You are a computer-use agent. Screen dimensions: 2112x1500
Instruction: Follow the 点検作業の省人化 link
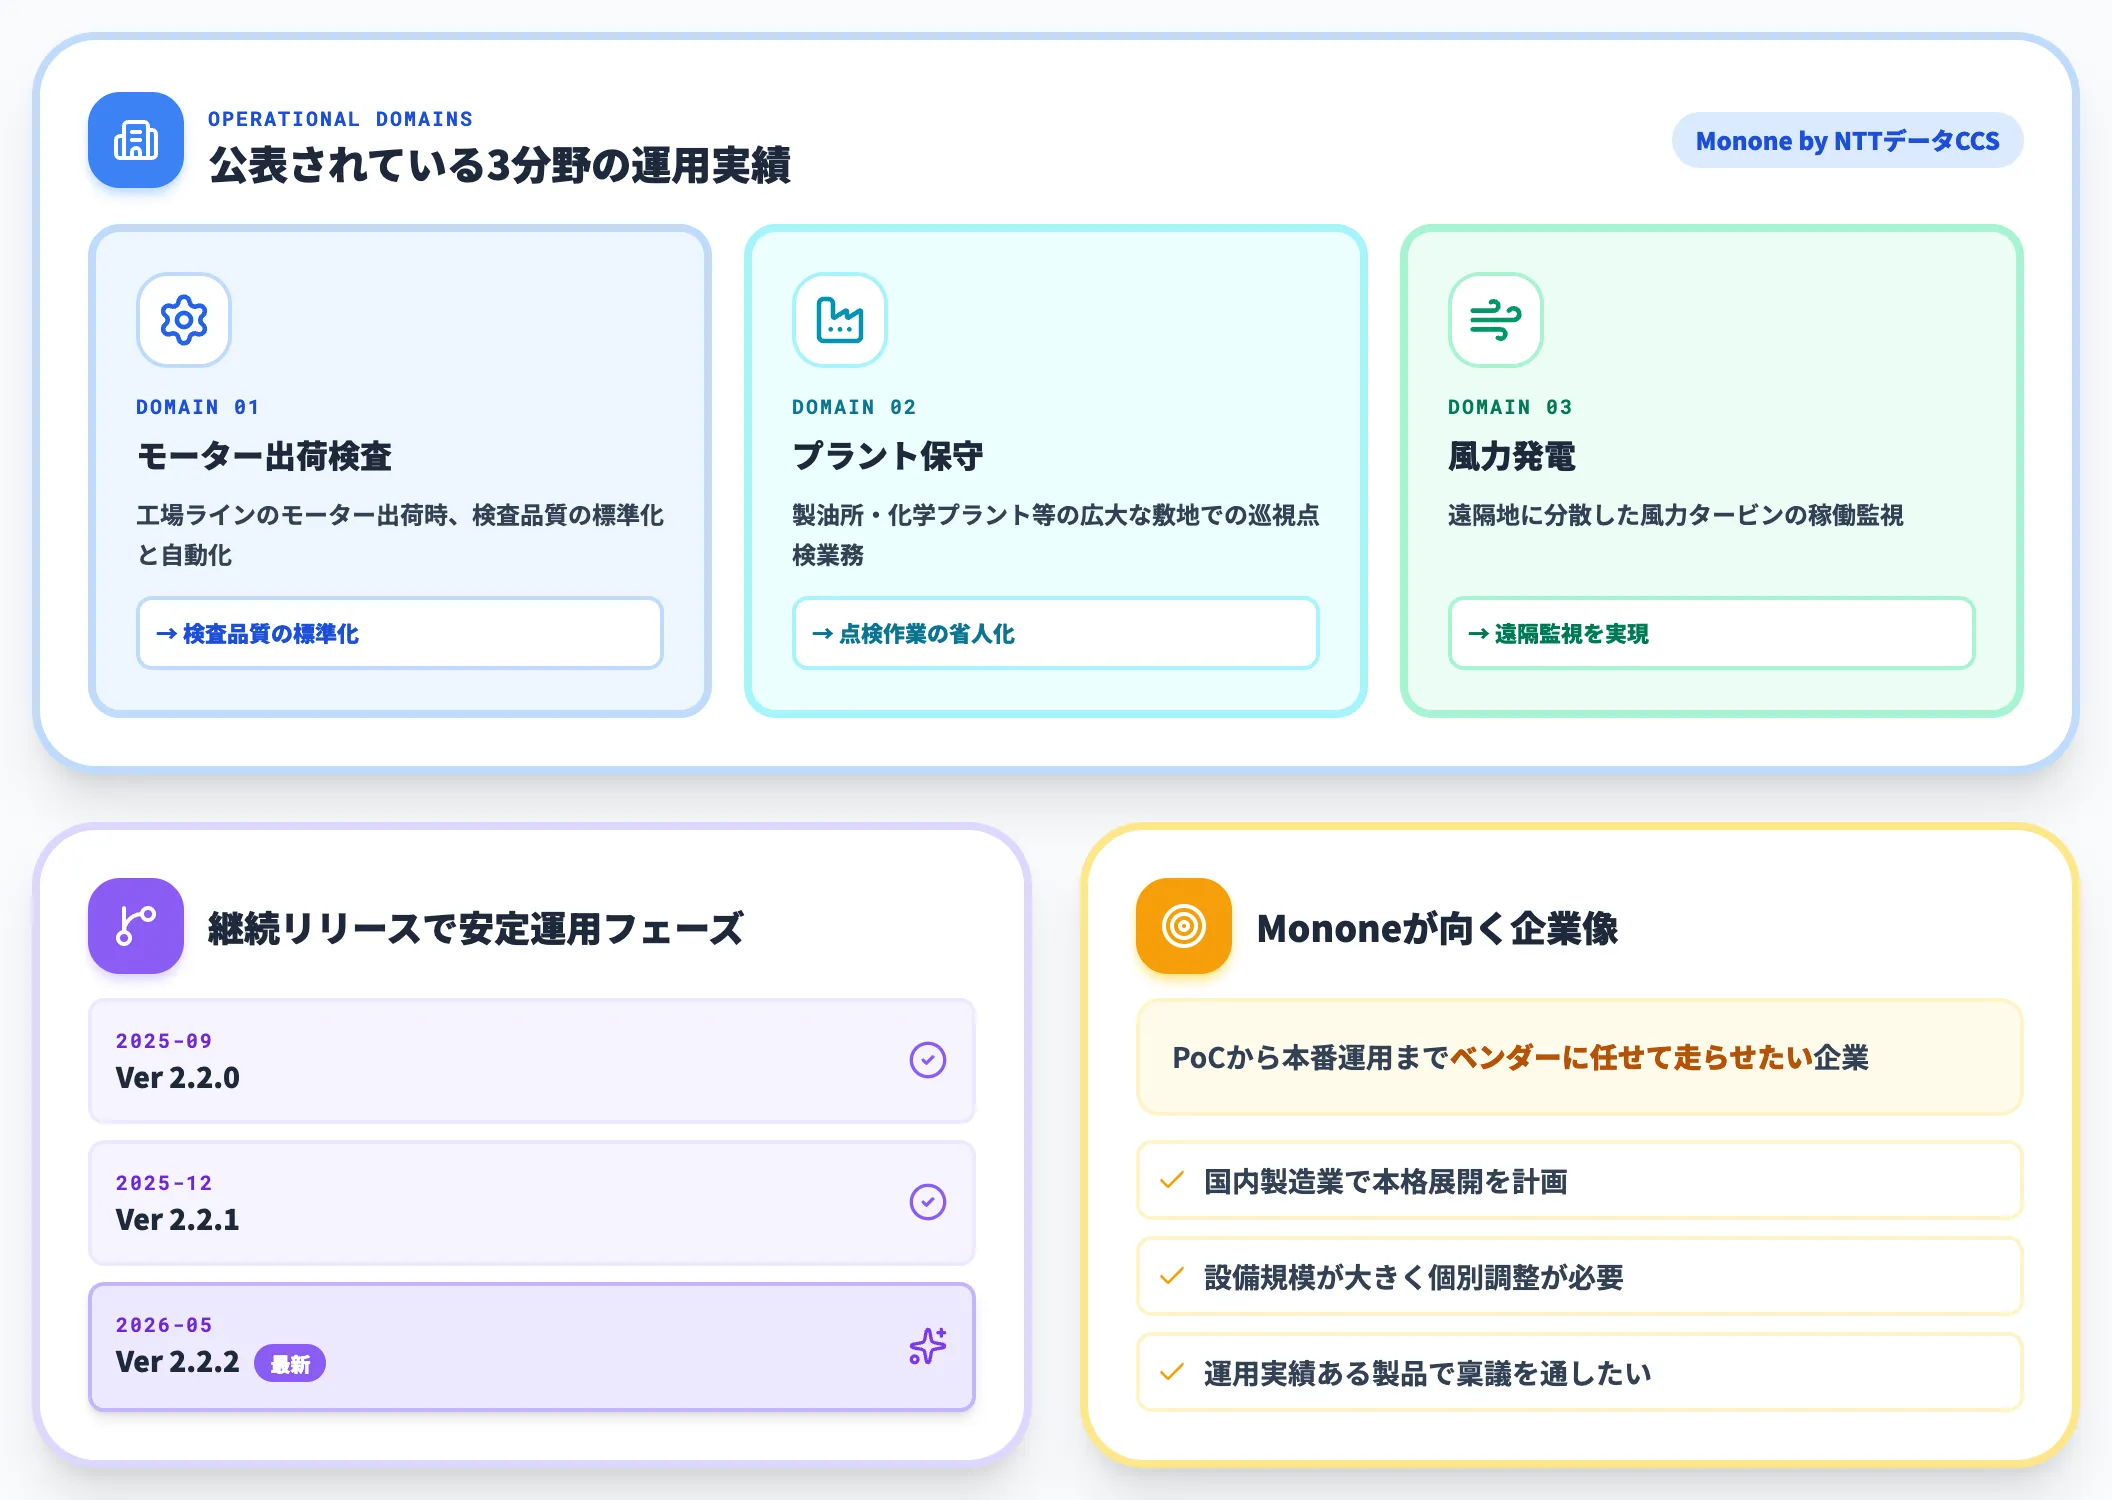point(1056,633)
